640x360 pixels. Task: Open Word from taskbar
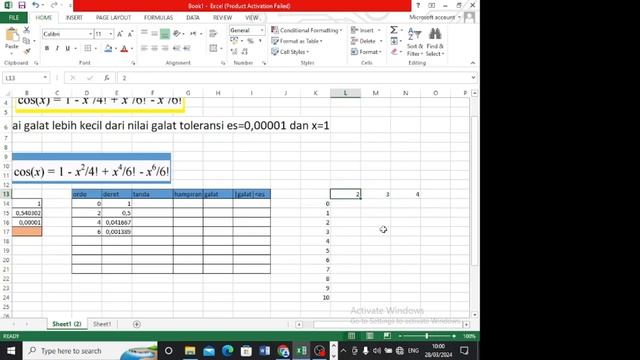coord(264,351)
